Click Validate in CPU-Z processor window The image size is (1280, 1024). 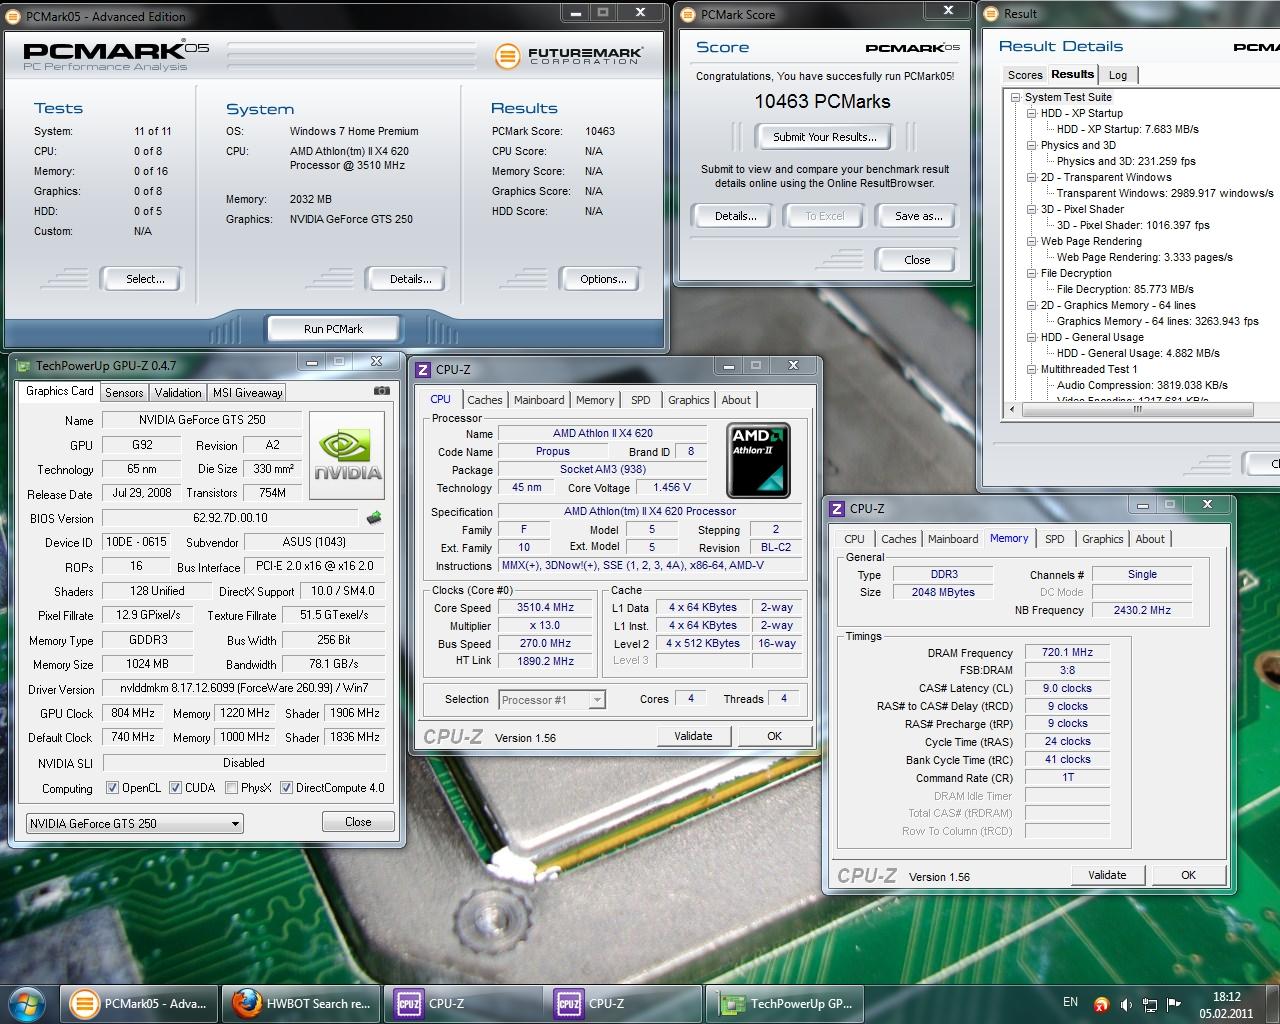[x=693, y=736]
